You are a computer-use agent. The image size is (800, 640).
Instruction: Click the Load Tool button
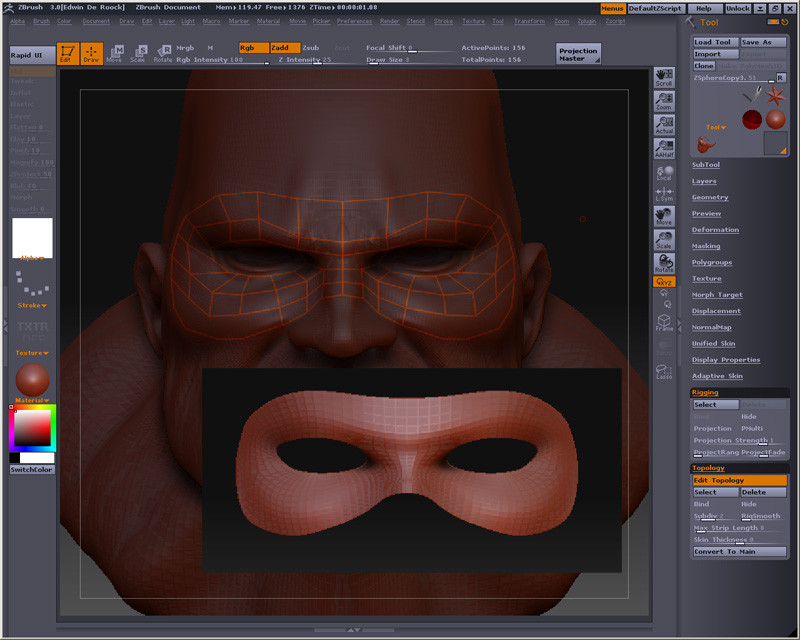click(x=715, y=42)
